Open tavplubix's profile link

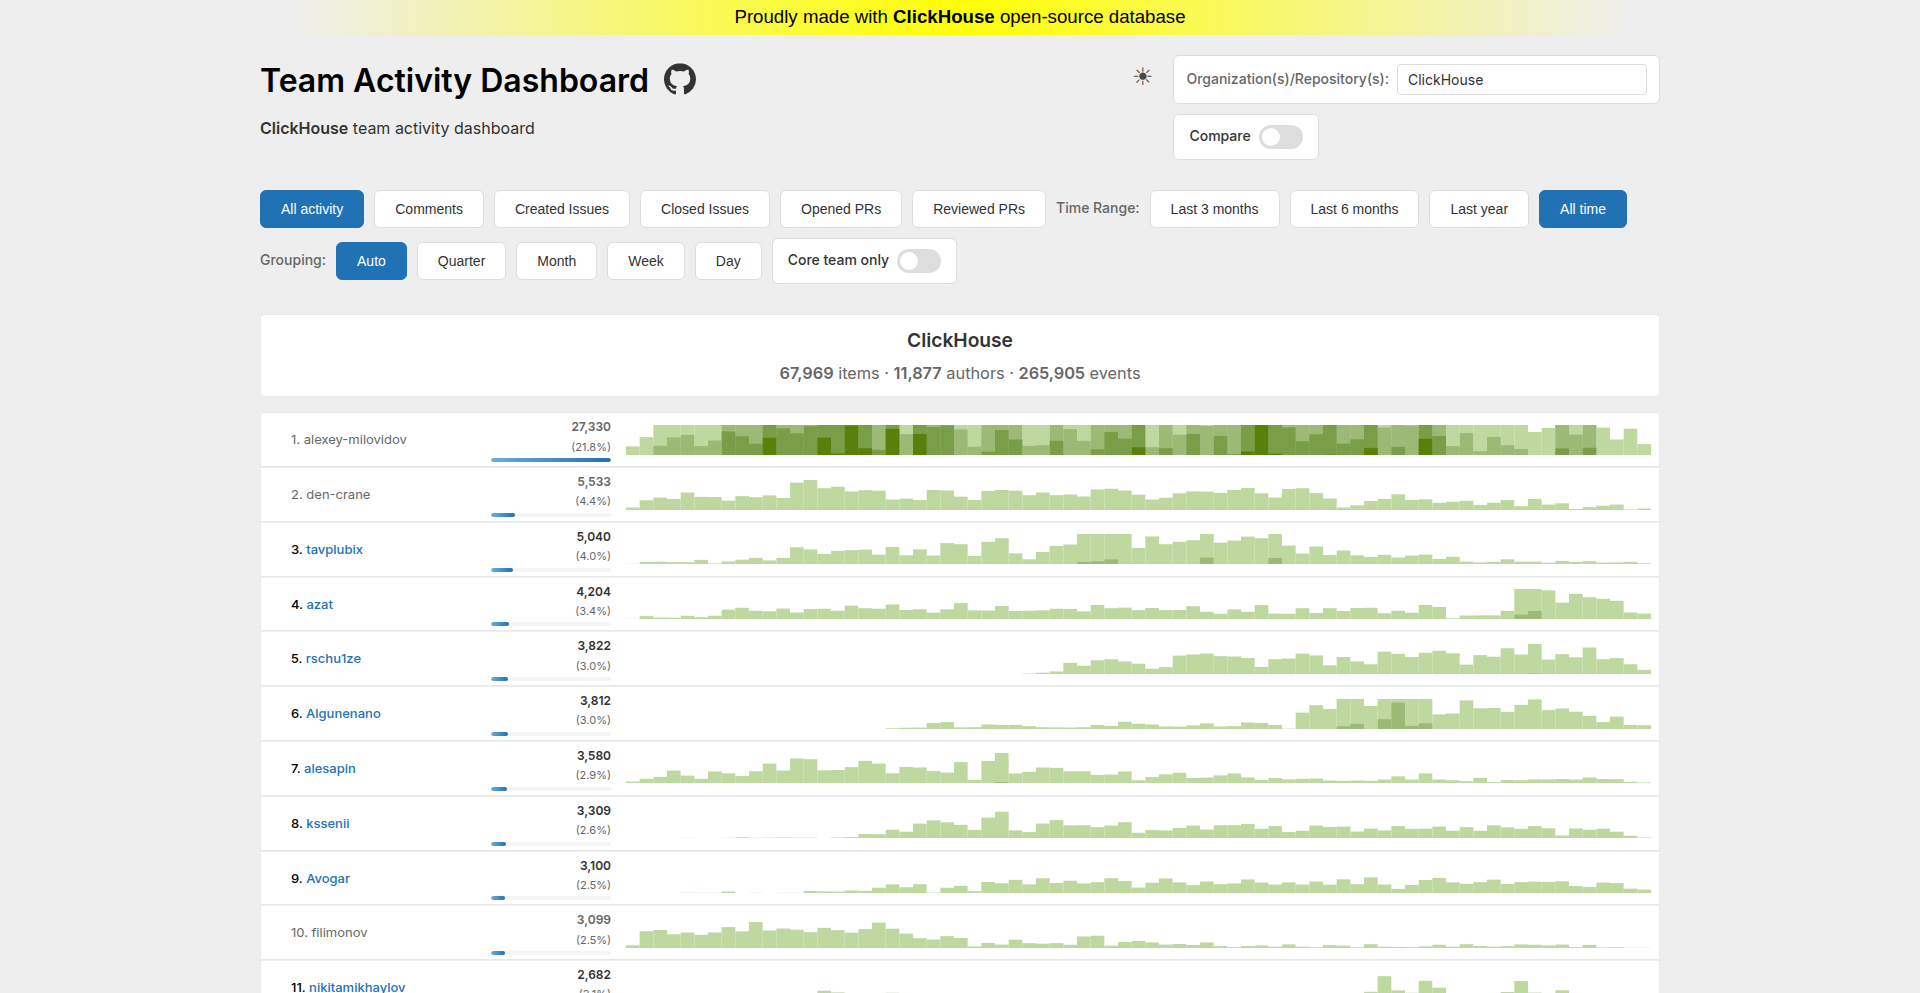point(334,549)
